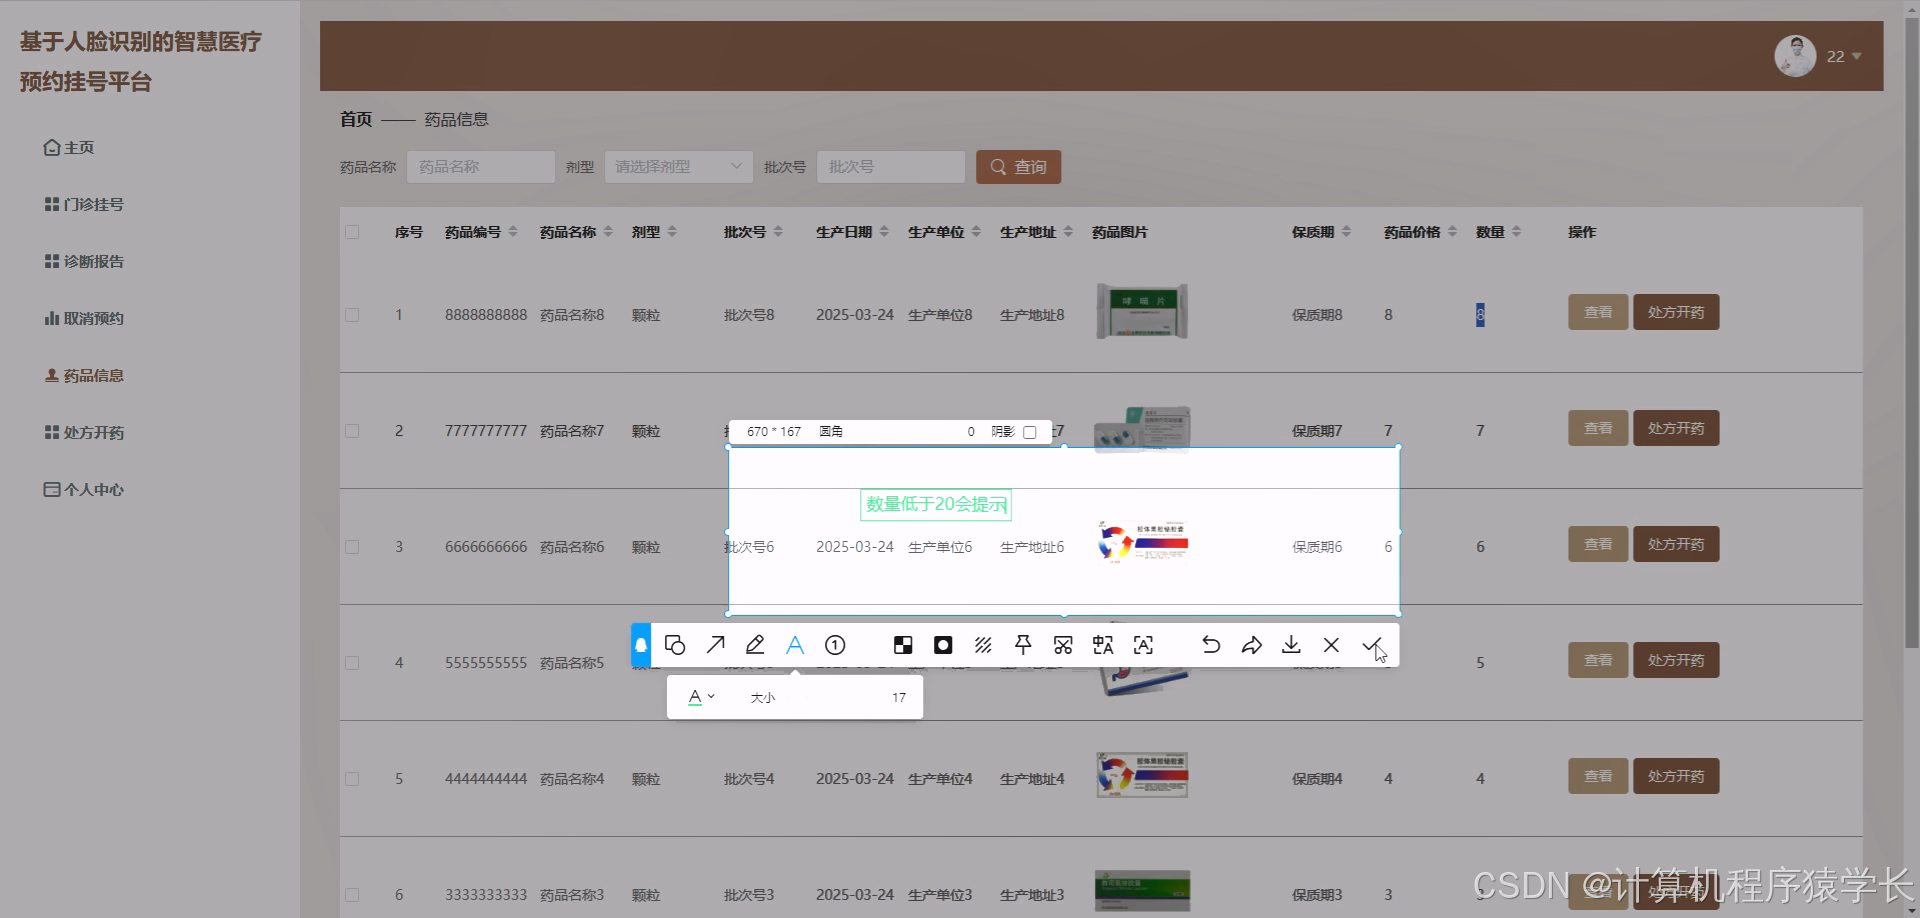Screen dimensions: 1920x918
Task: Check the checkbox for row 药品名称7
Action: coord(352,431)
